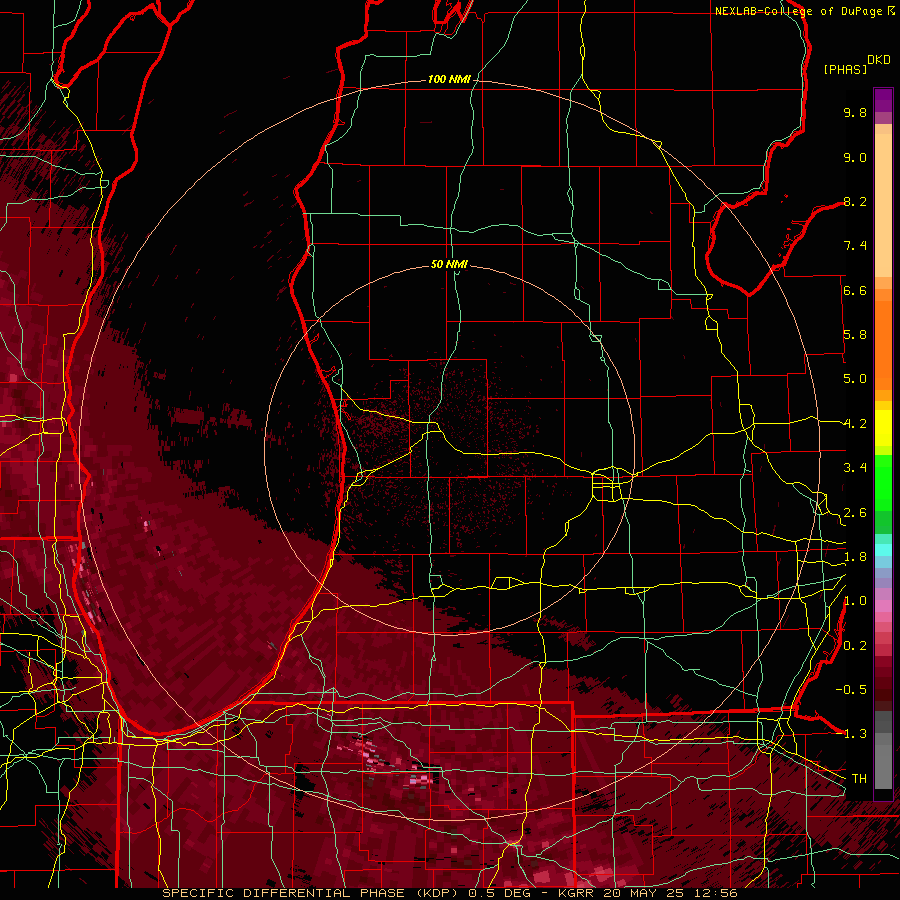The width and height of the screenshot is (900, 900).
Task: Click the 1.0 scale value
Action: 855,601
